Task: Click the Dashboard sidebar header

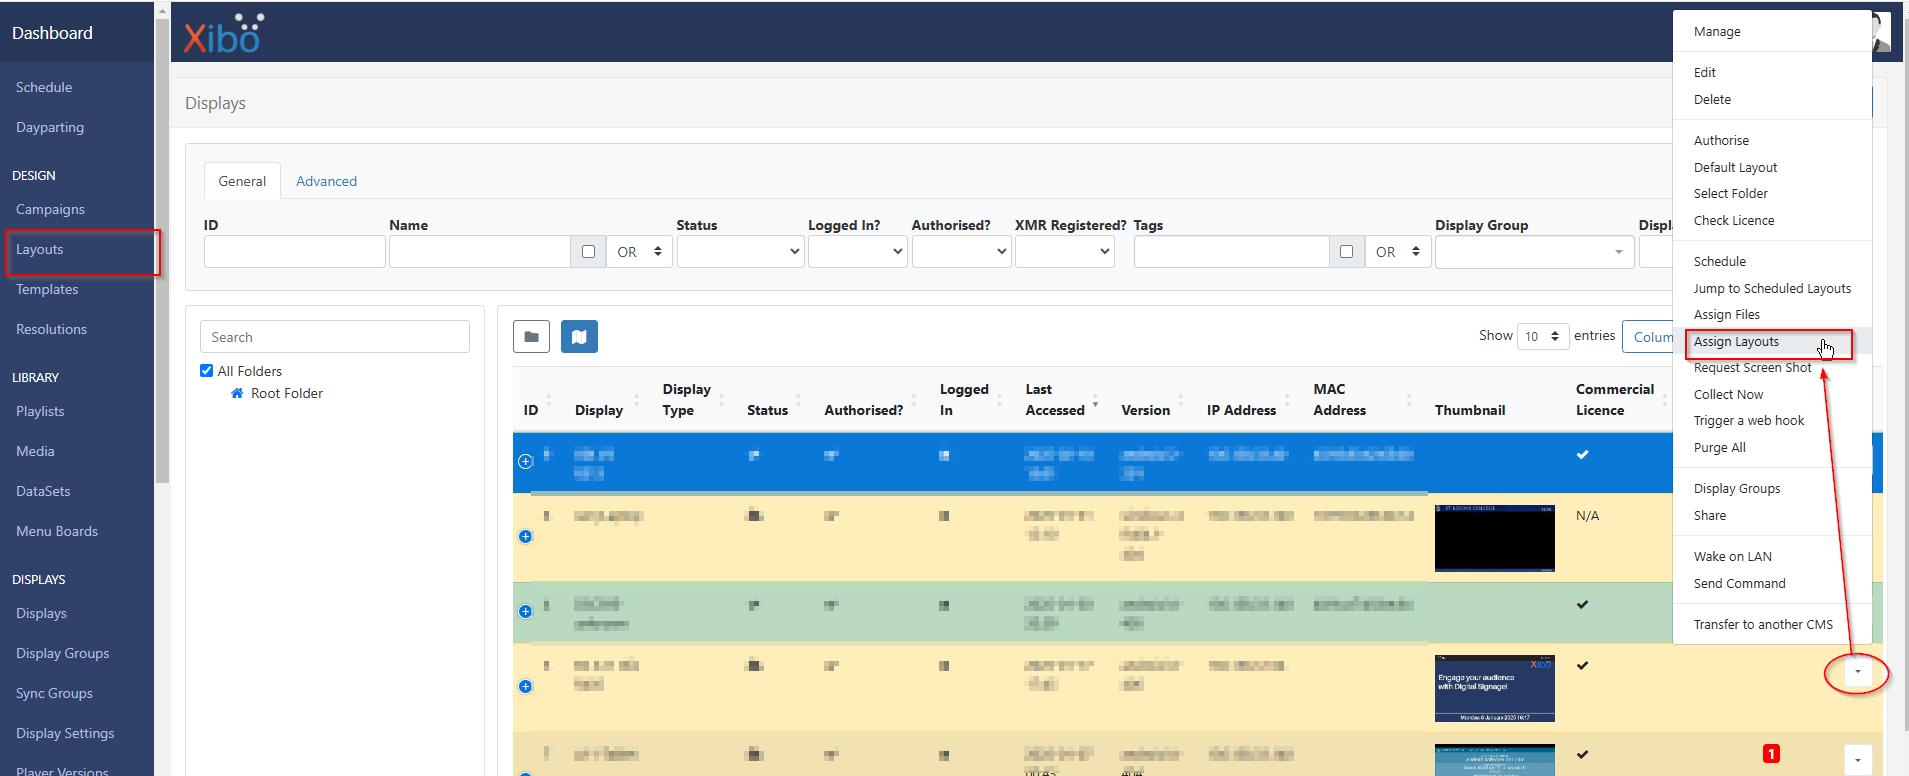Action: point(52,33)
